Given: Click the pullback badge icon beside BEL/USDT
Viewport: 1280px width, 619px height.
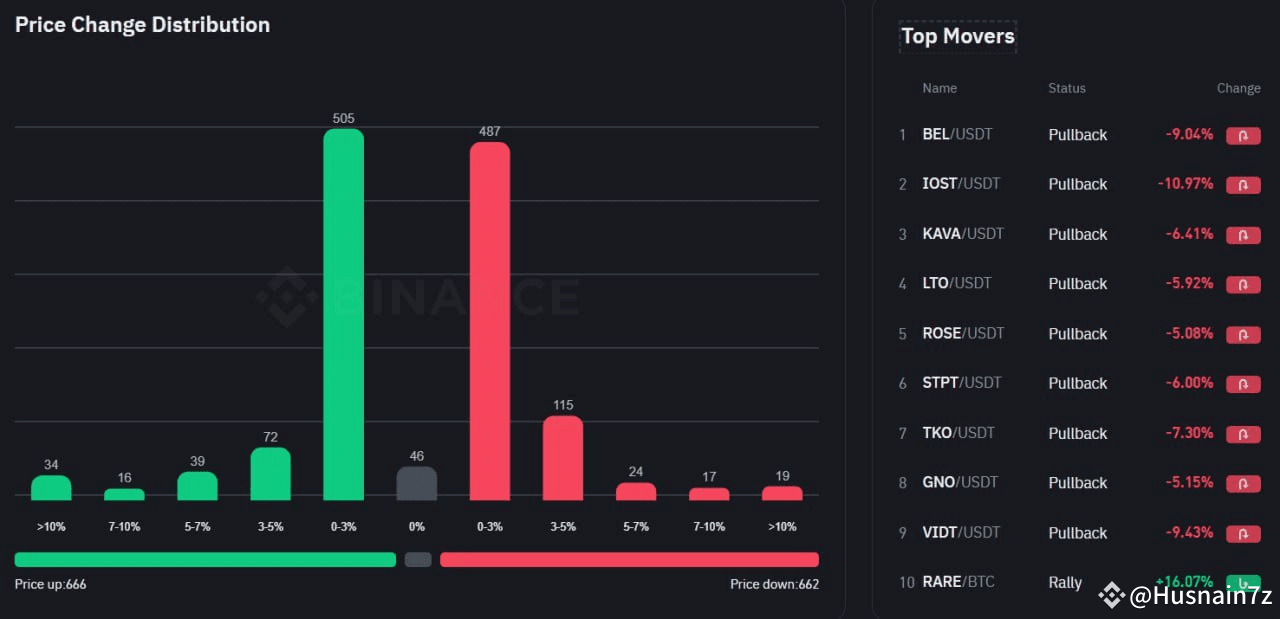Looking at the screenshot, I should pyautogui.click(x=1243, y=135).
